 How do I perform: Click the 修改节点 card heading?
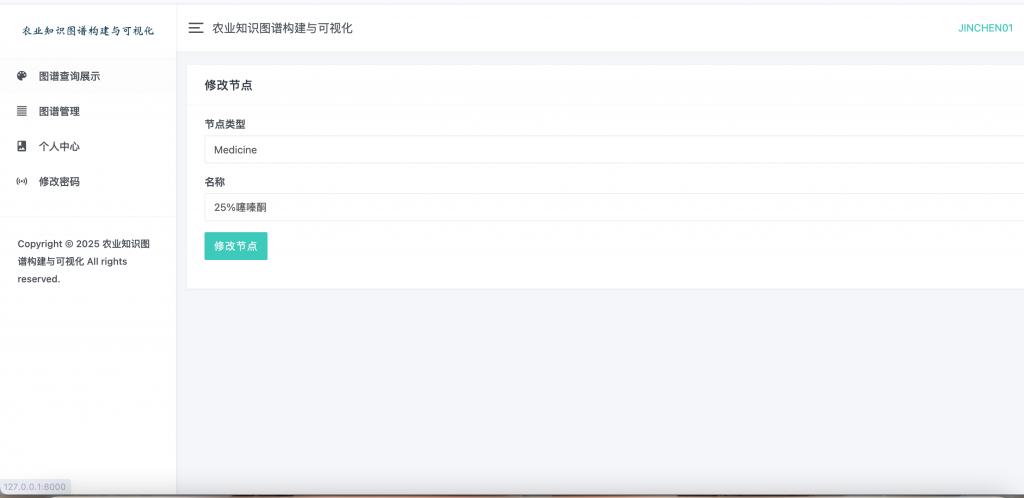[229, 86]
